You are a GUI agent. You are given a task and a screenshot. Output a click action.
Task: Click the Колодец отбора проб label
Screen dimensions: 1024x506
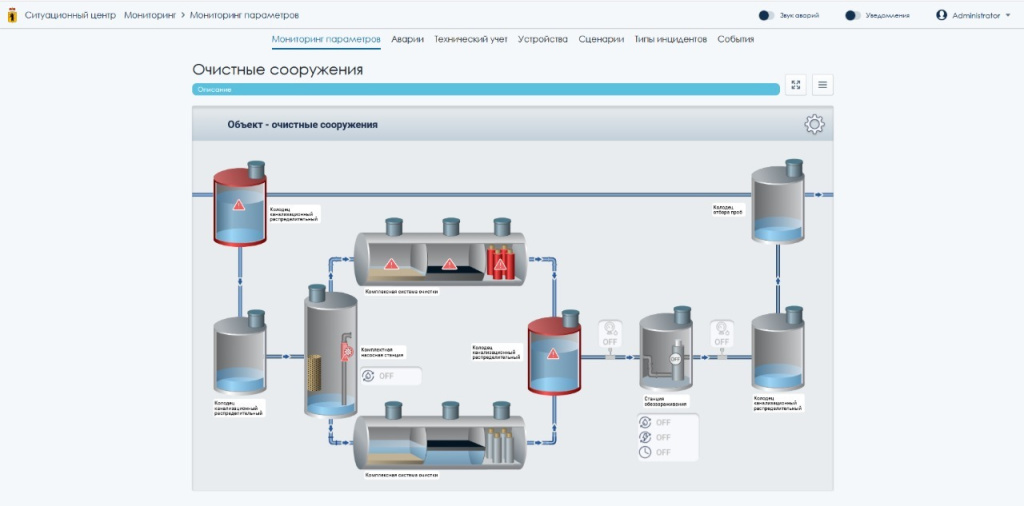(x=728, y=209)
